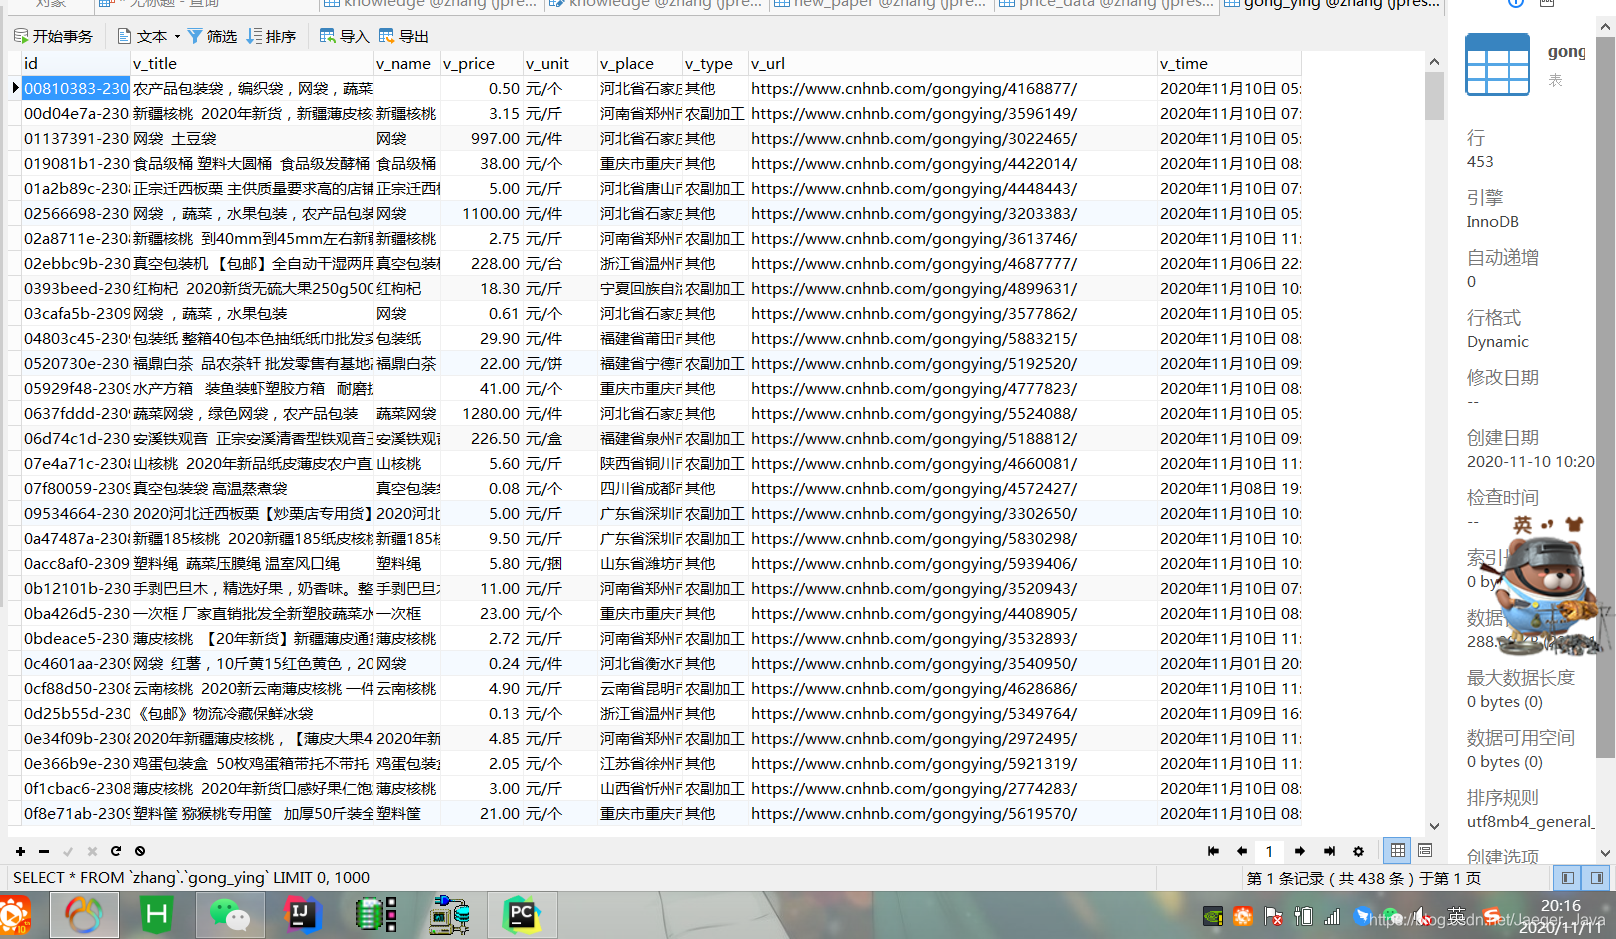Viewport: 1616px width, 939px height.
Task: Open WeChat from the taskbar
Action: click(229, 914)
